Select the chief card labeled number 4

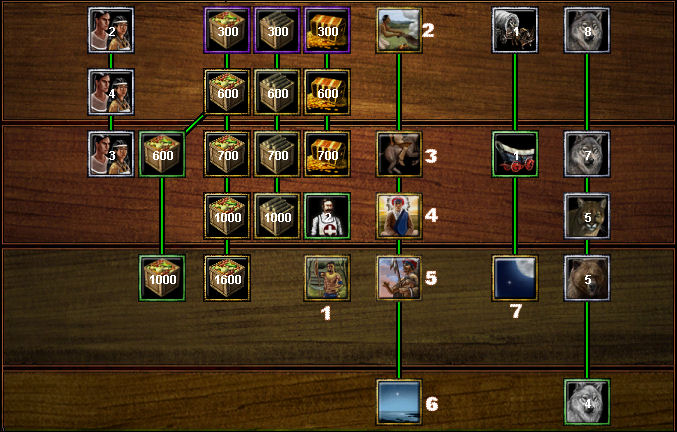coord(399,216)
